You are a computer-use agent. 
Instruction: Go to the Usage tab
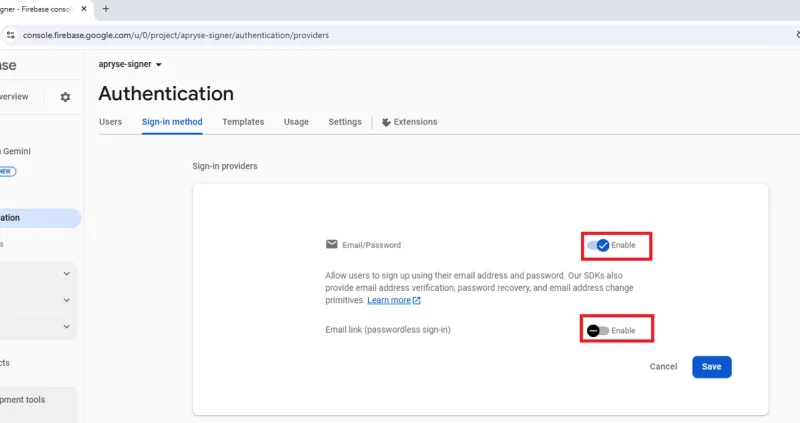coord(296,122)
